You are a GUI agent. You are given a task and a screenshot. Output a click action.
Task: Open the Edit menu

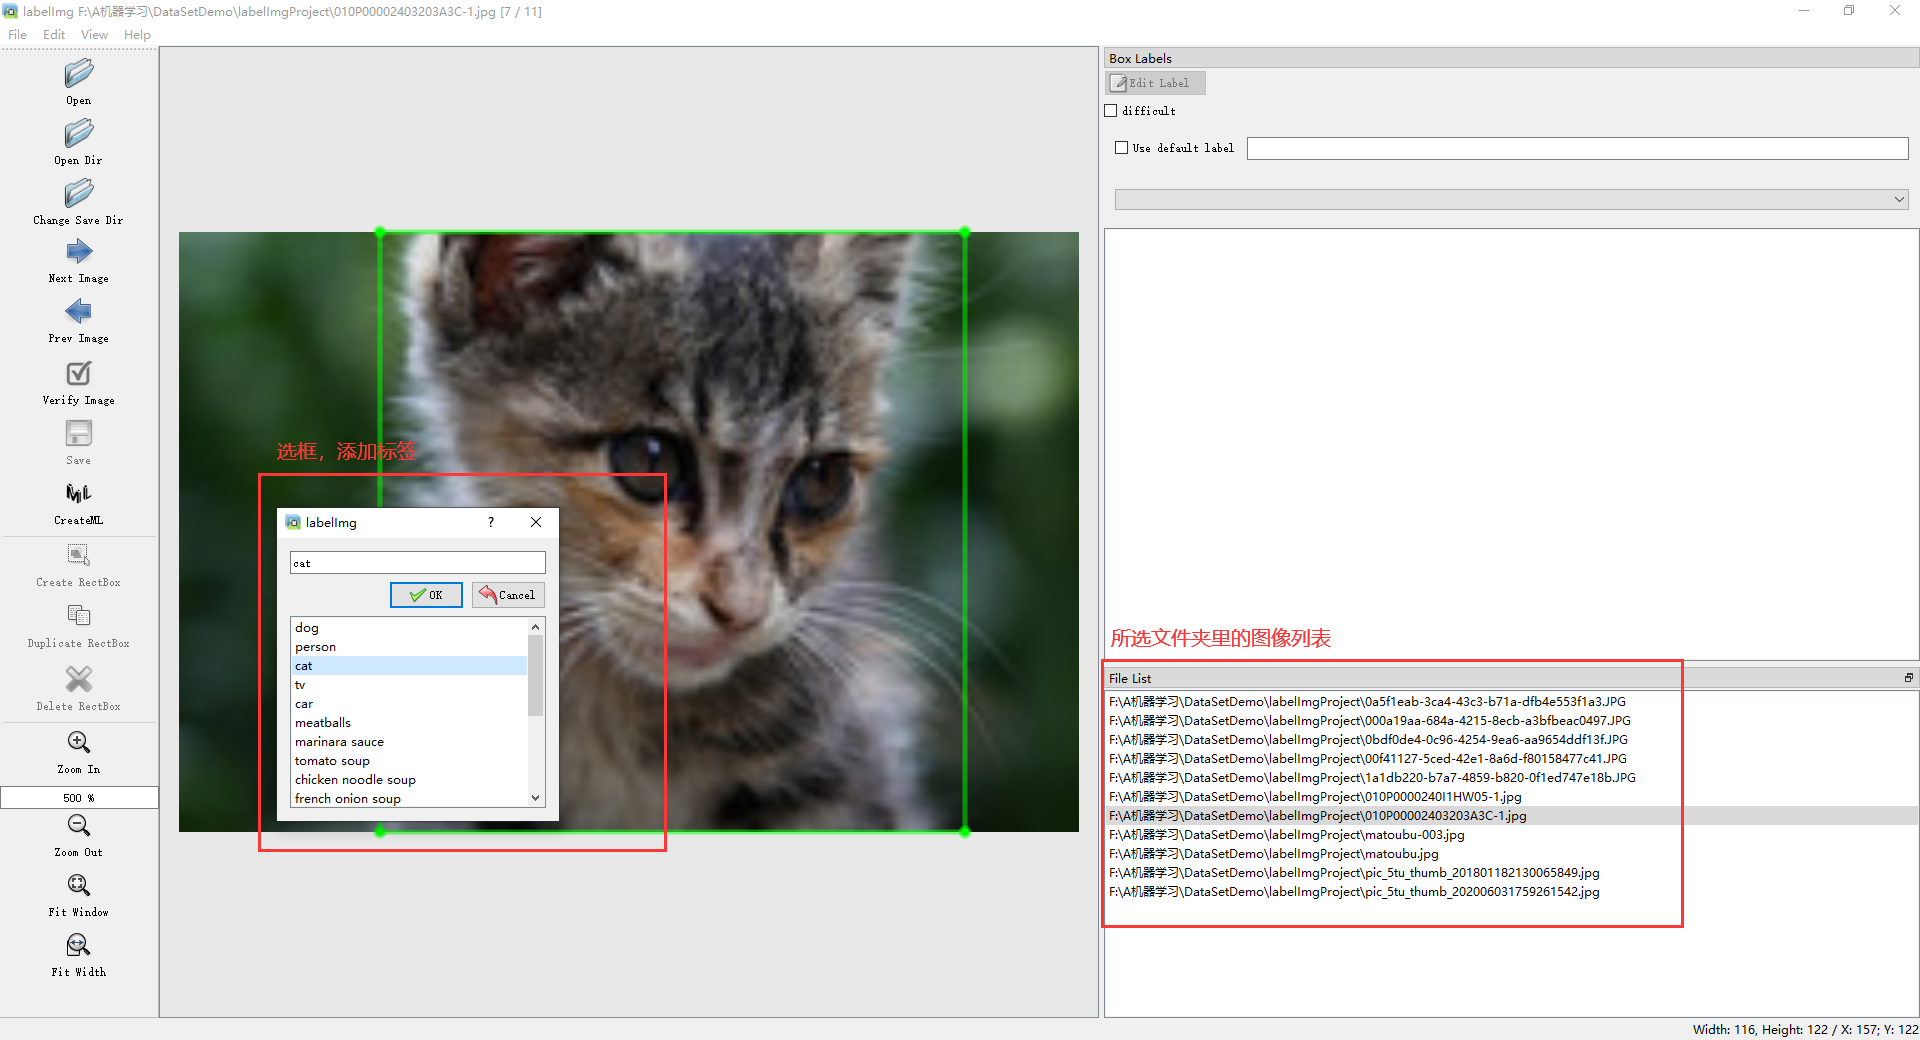(x=54, y=34)
